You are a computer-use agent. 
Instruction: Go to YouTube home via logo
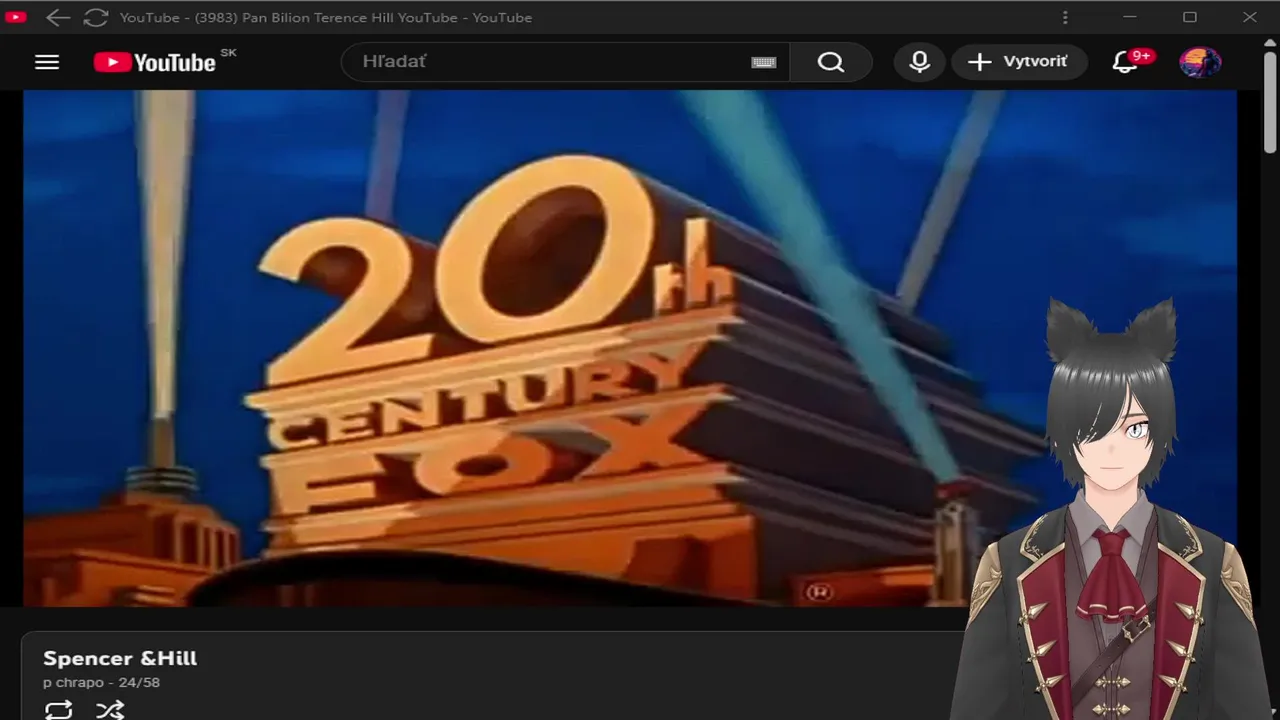tap(155, 62)
